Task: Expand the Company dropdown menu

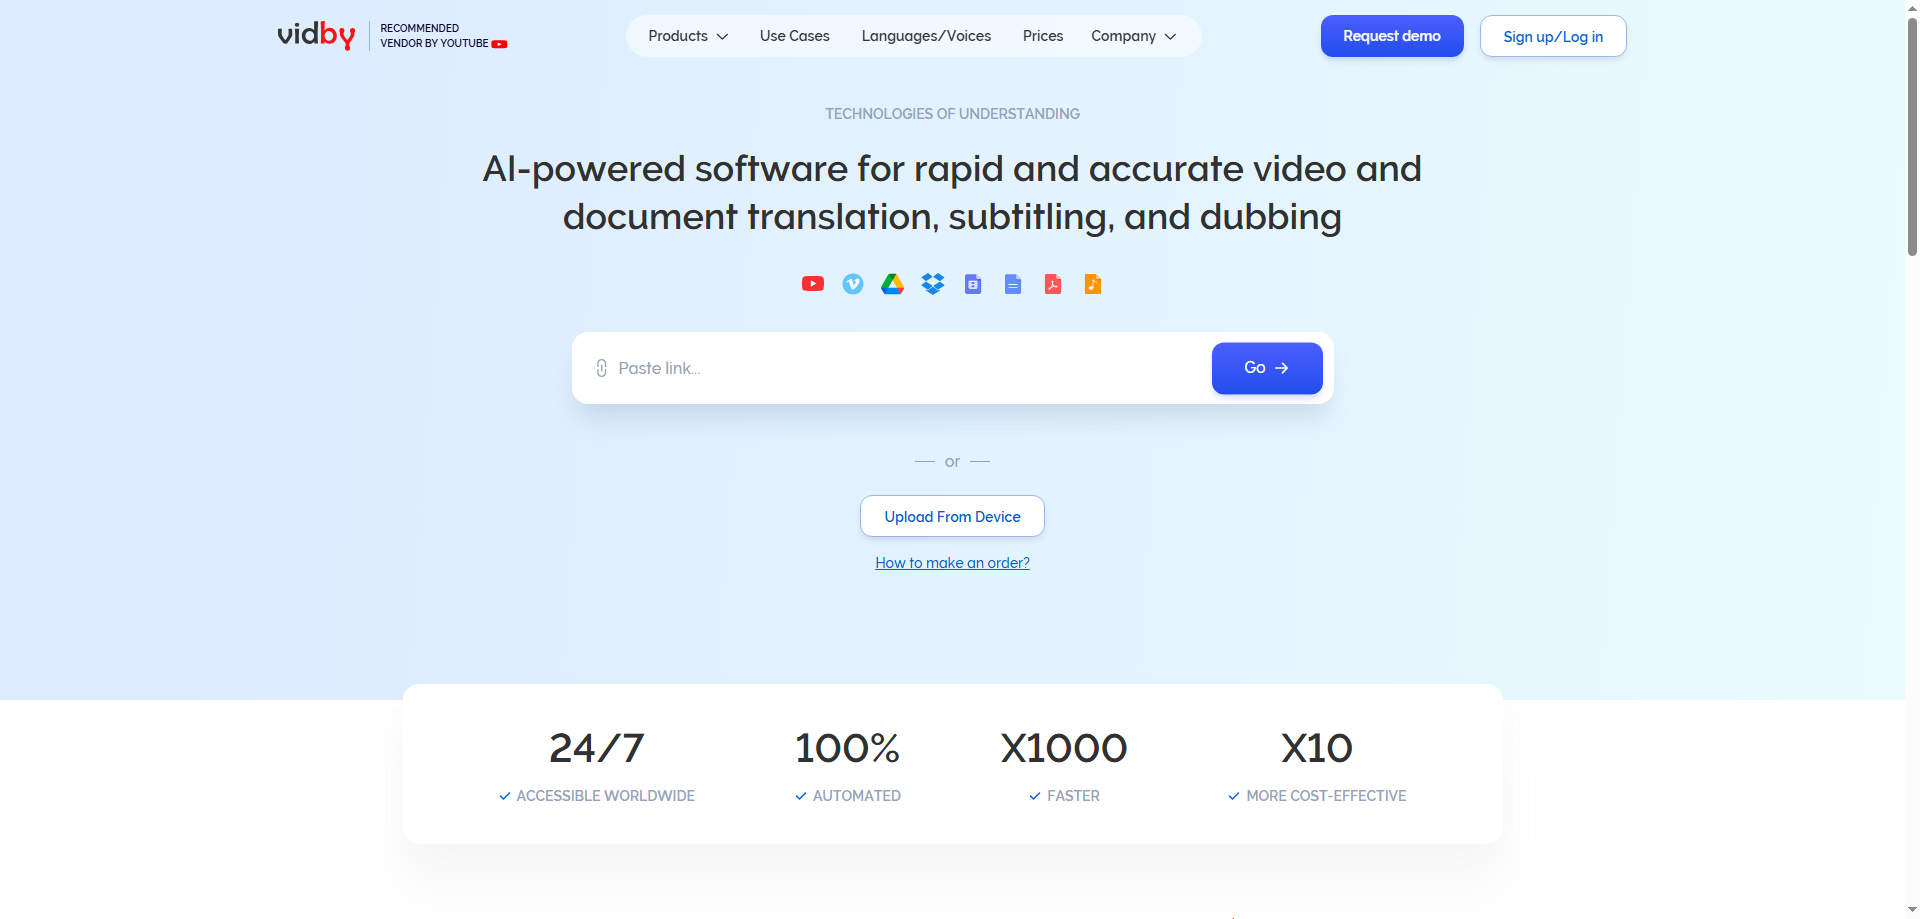Action: pos(1133,36)
